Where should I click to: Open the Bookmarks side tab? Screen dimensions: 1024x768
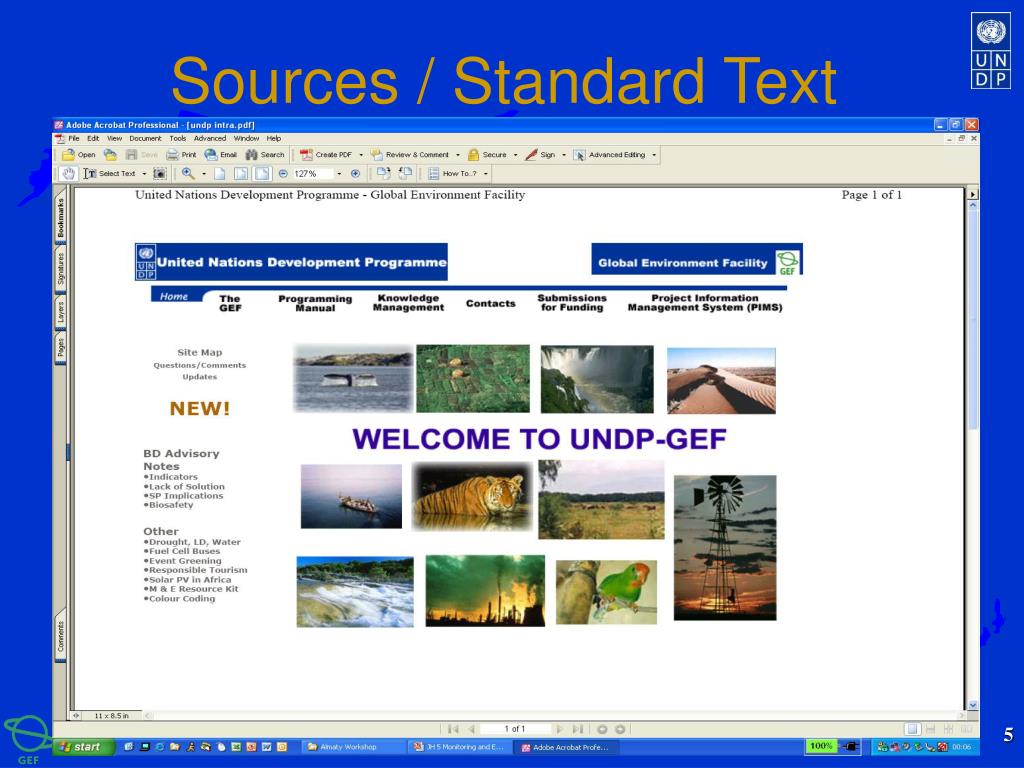(61, 218)
